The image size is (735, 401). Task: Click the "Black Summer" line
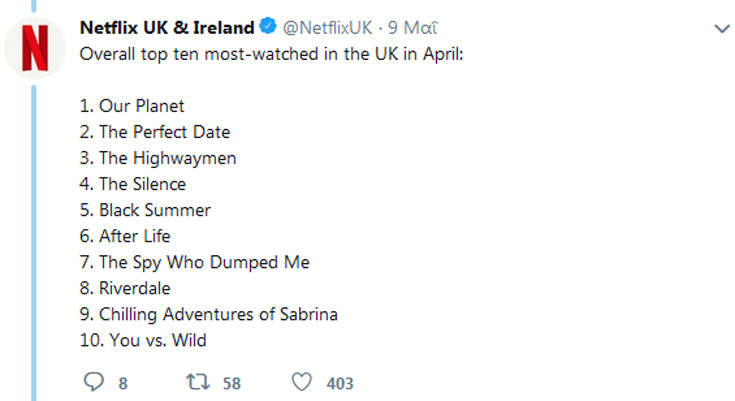(x=145, y=210)
